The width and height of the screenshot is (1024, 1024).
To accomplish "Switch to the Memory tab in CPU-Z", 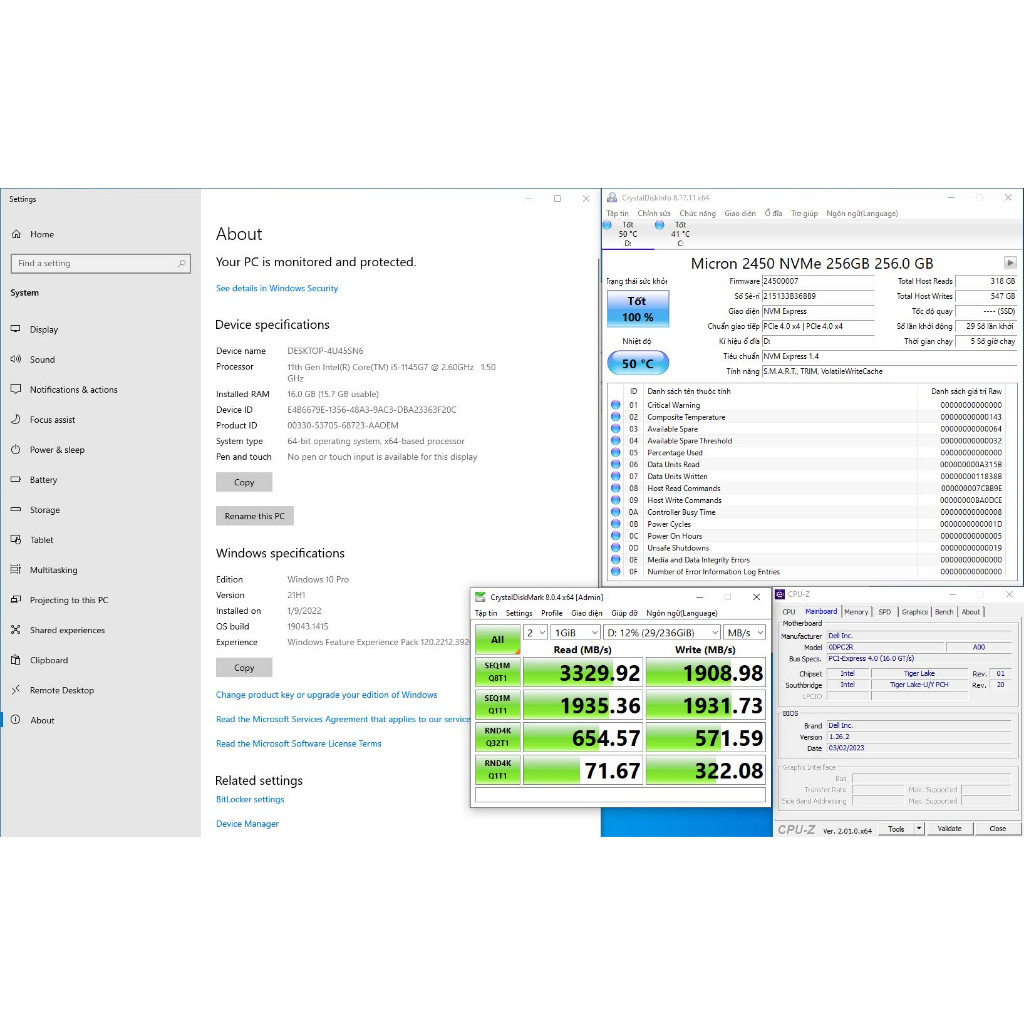I will tap(856, 612).
